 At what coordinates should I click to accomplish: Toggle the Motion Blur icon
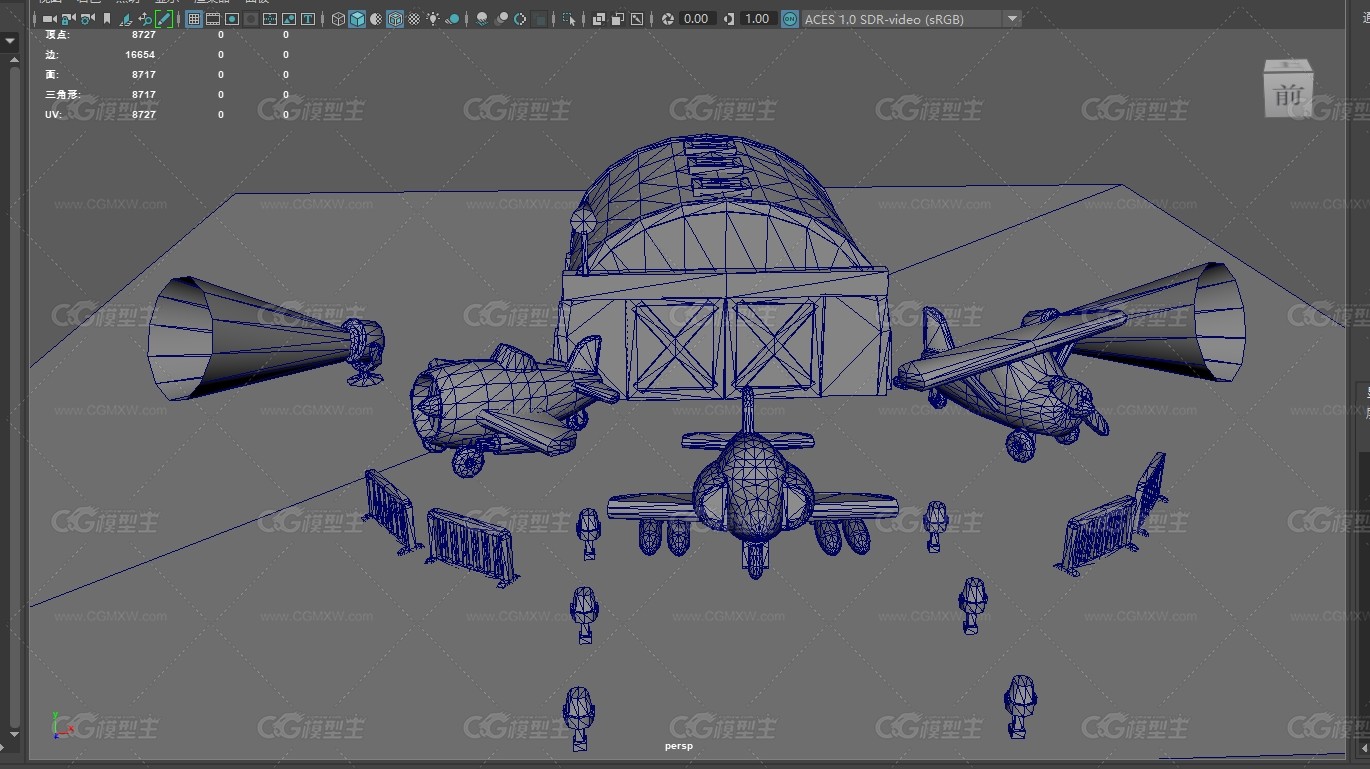point(501,19)
